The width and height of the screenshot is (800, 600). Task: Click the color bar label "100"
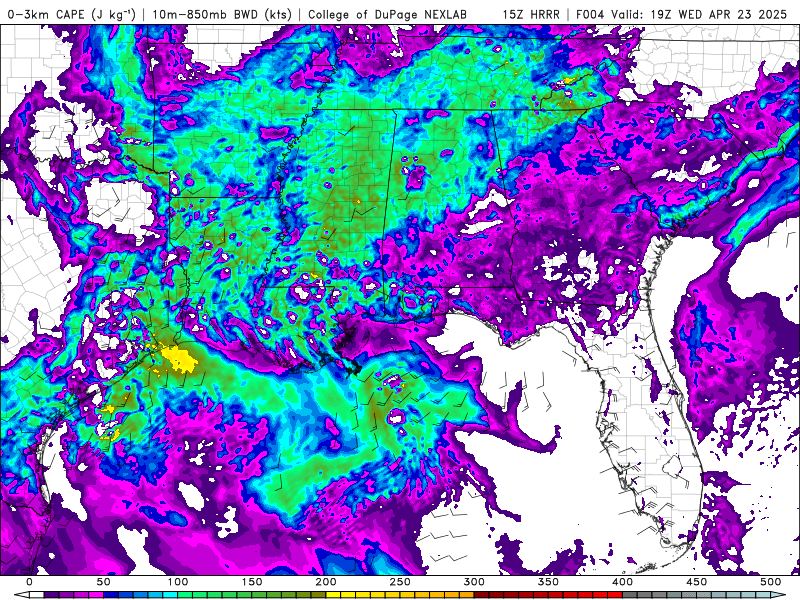(177, 582)
